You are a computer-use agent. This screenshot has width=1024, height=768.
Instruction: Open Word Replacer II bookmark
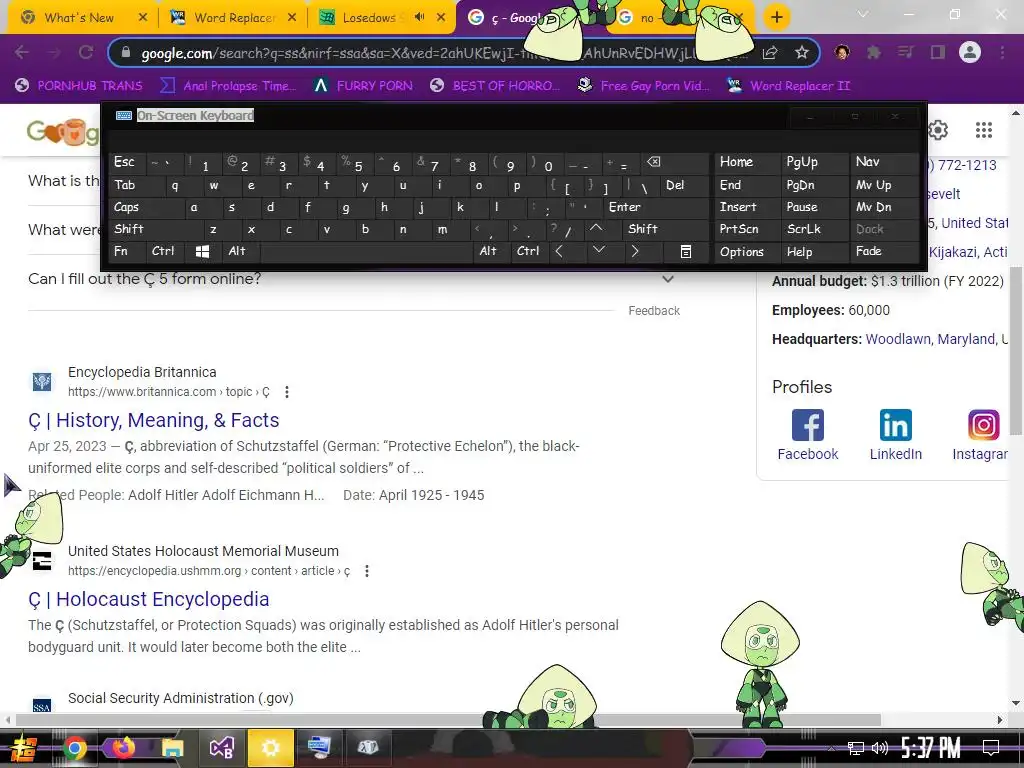[x=788, y=86]
